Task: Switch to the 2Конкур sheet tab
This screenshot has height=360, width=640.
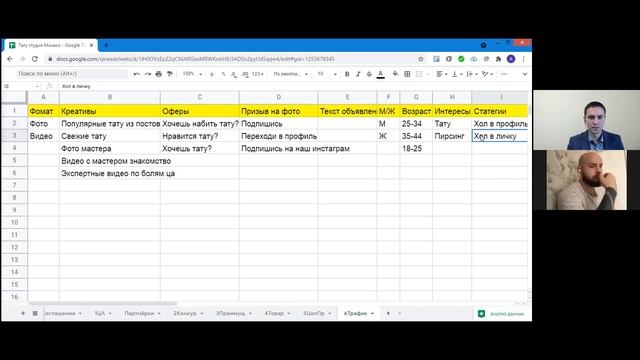Action: 188,313
